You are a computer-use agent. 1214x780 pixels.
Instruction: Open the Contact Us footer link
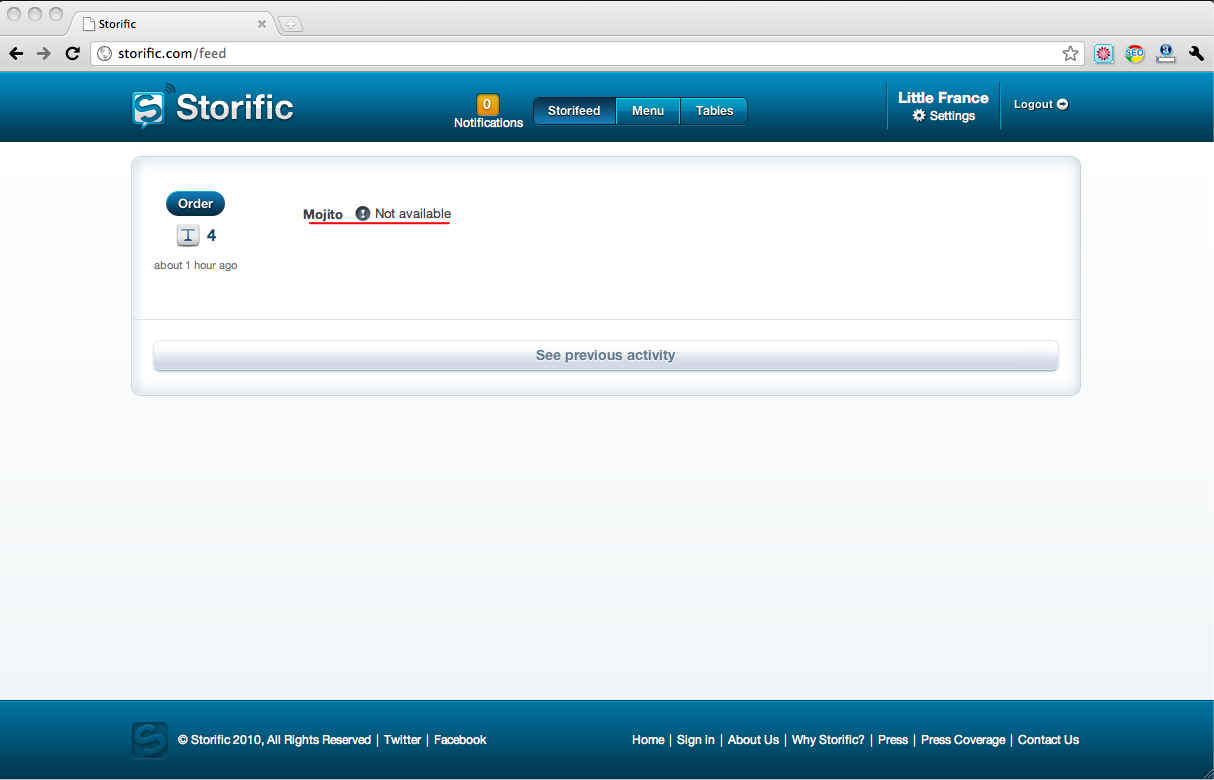click(x=1048, y=740)
